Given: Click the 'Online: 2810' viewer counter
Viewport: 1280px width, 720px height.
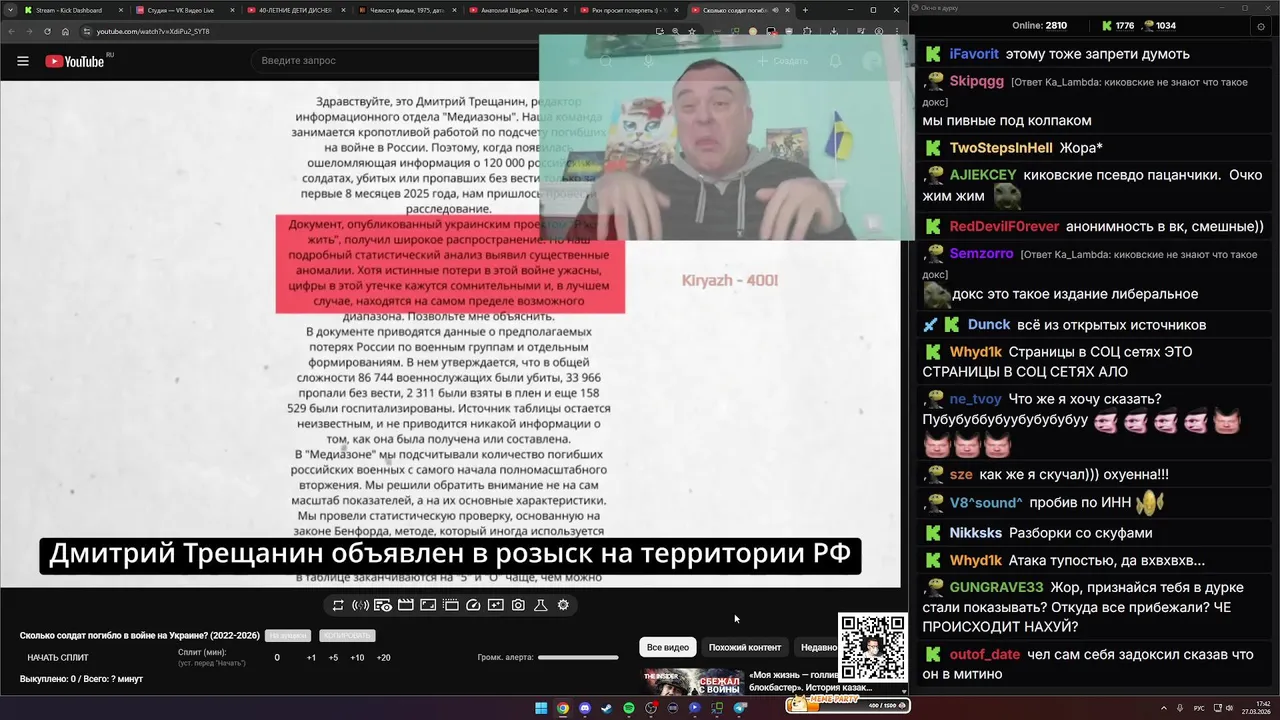Looking at the screenshot, I should click(1039, 25).
